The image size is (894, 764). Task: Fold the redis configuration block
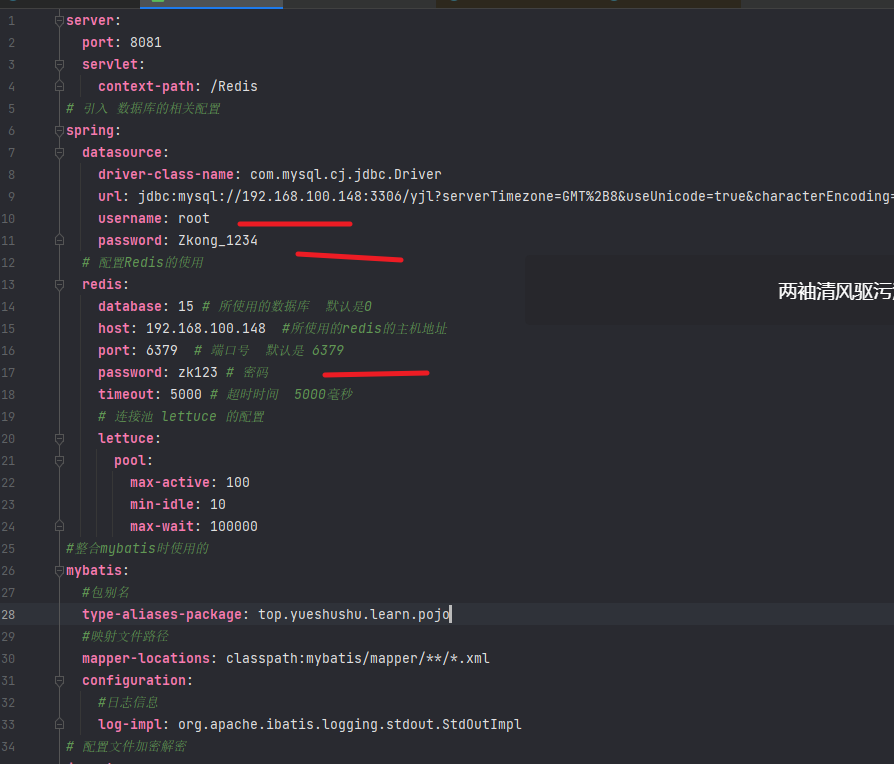(x=59, y=285)
